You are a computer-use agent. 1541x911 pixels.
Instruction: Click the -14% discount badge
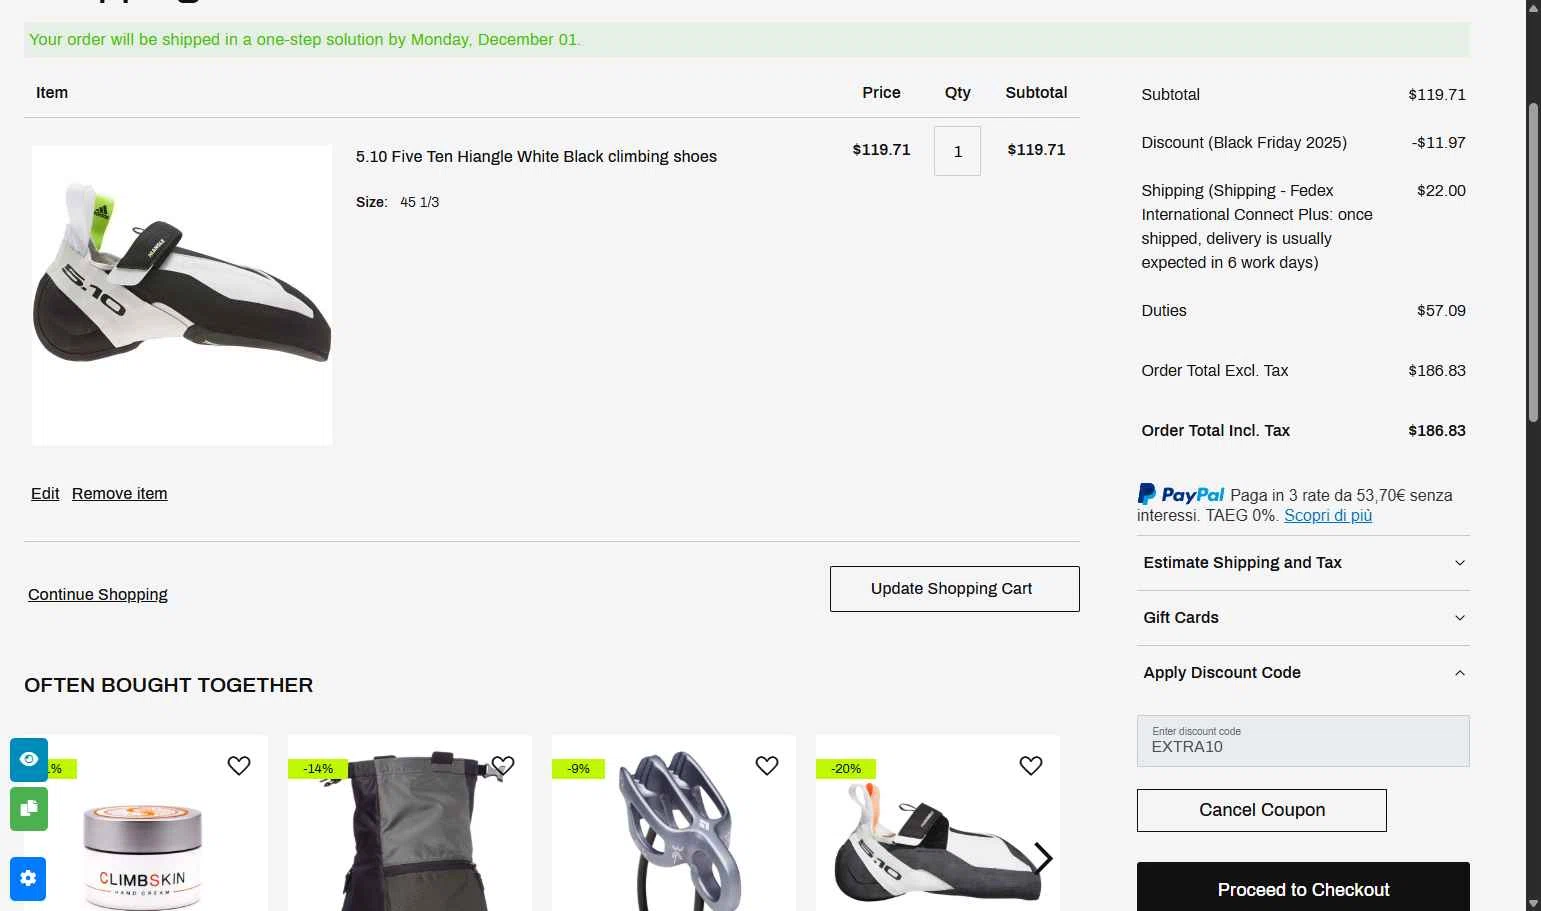318,768
